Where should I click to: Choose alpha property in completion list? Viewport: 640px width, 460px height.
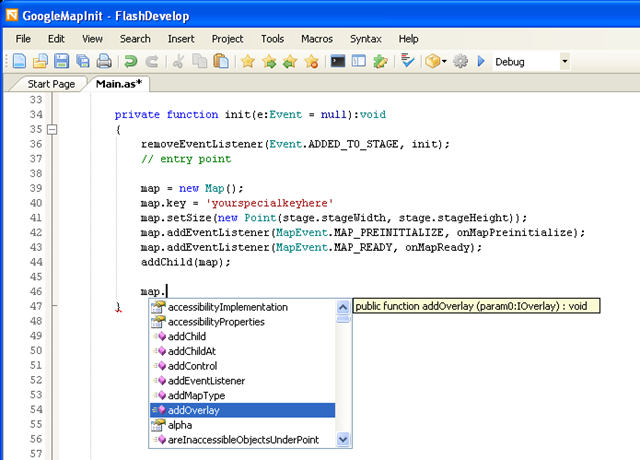[242, 425]
